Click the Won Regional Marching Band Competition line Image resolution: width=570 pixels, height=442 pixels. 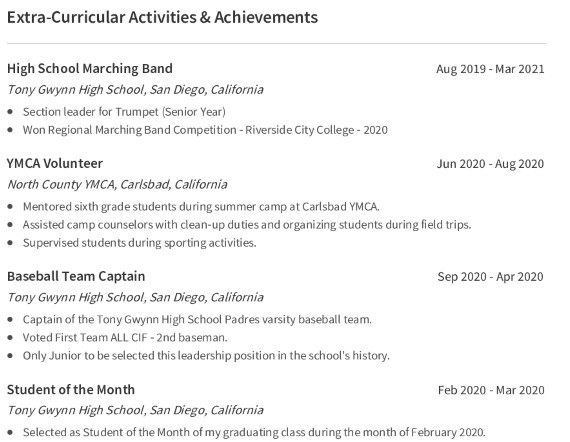coord(205,130)
